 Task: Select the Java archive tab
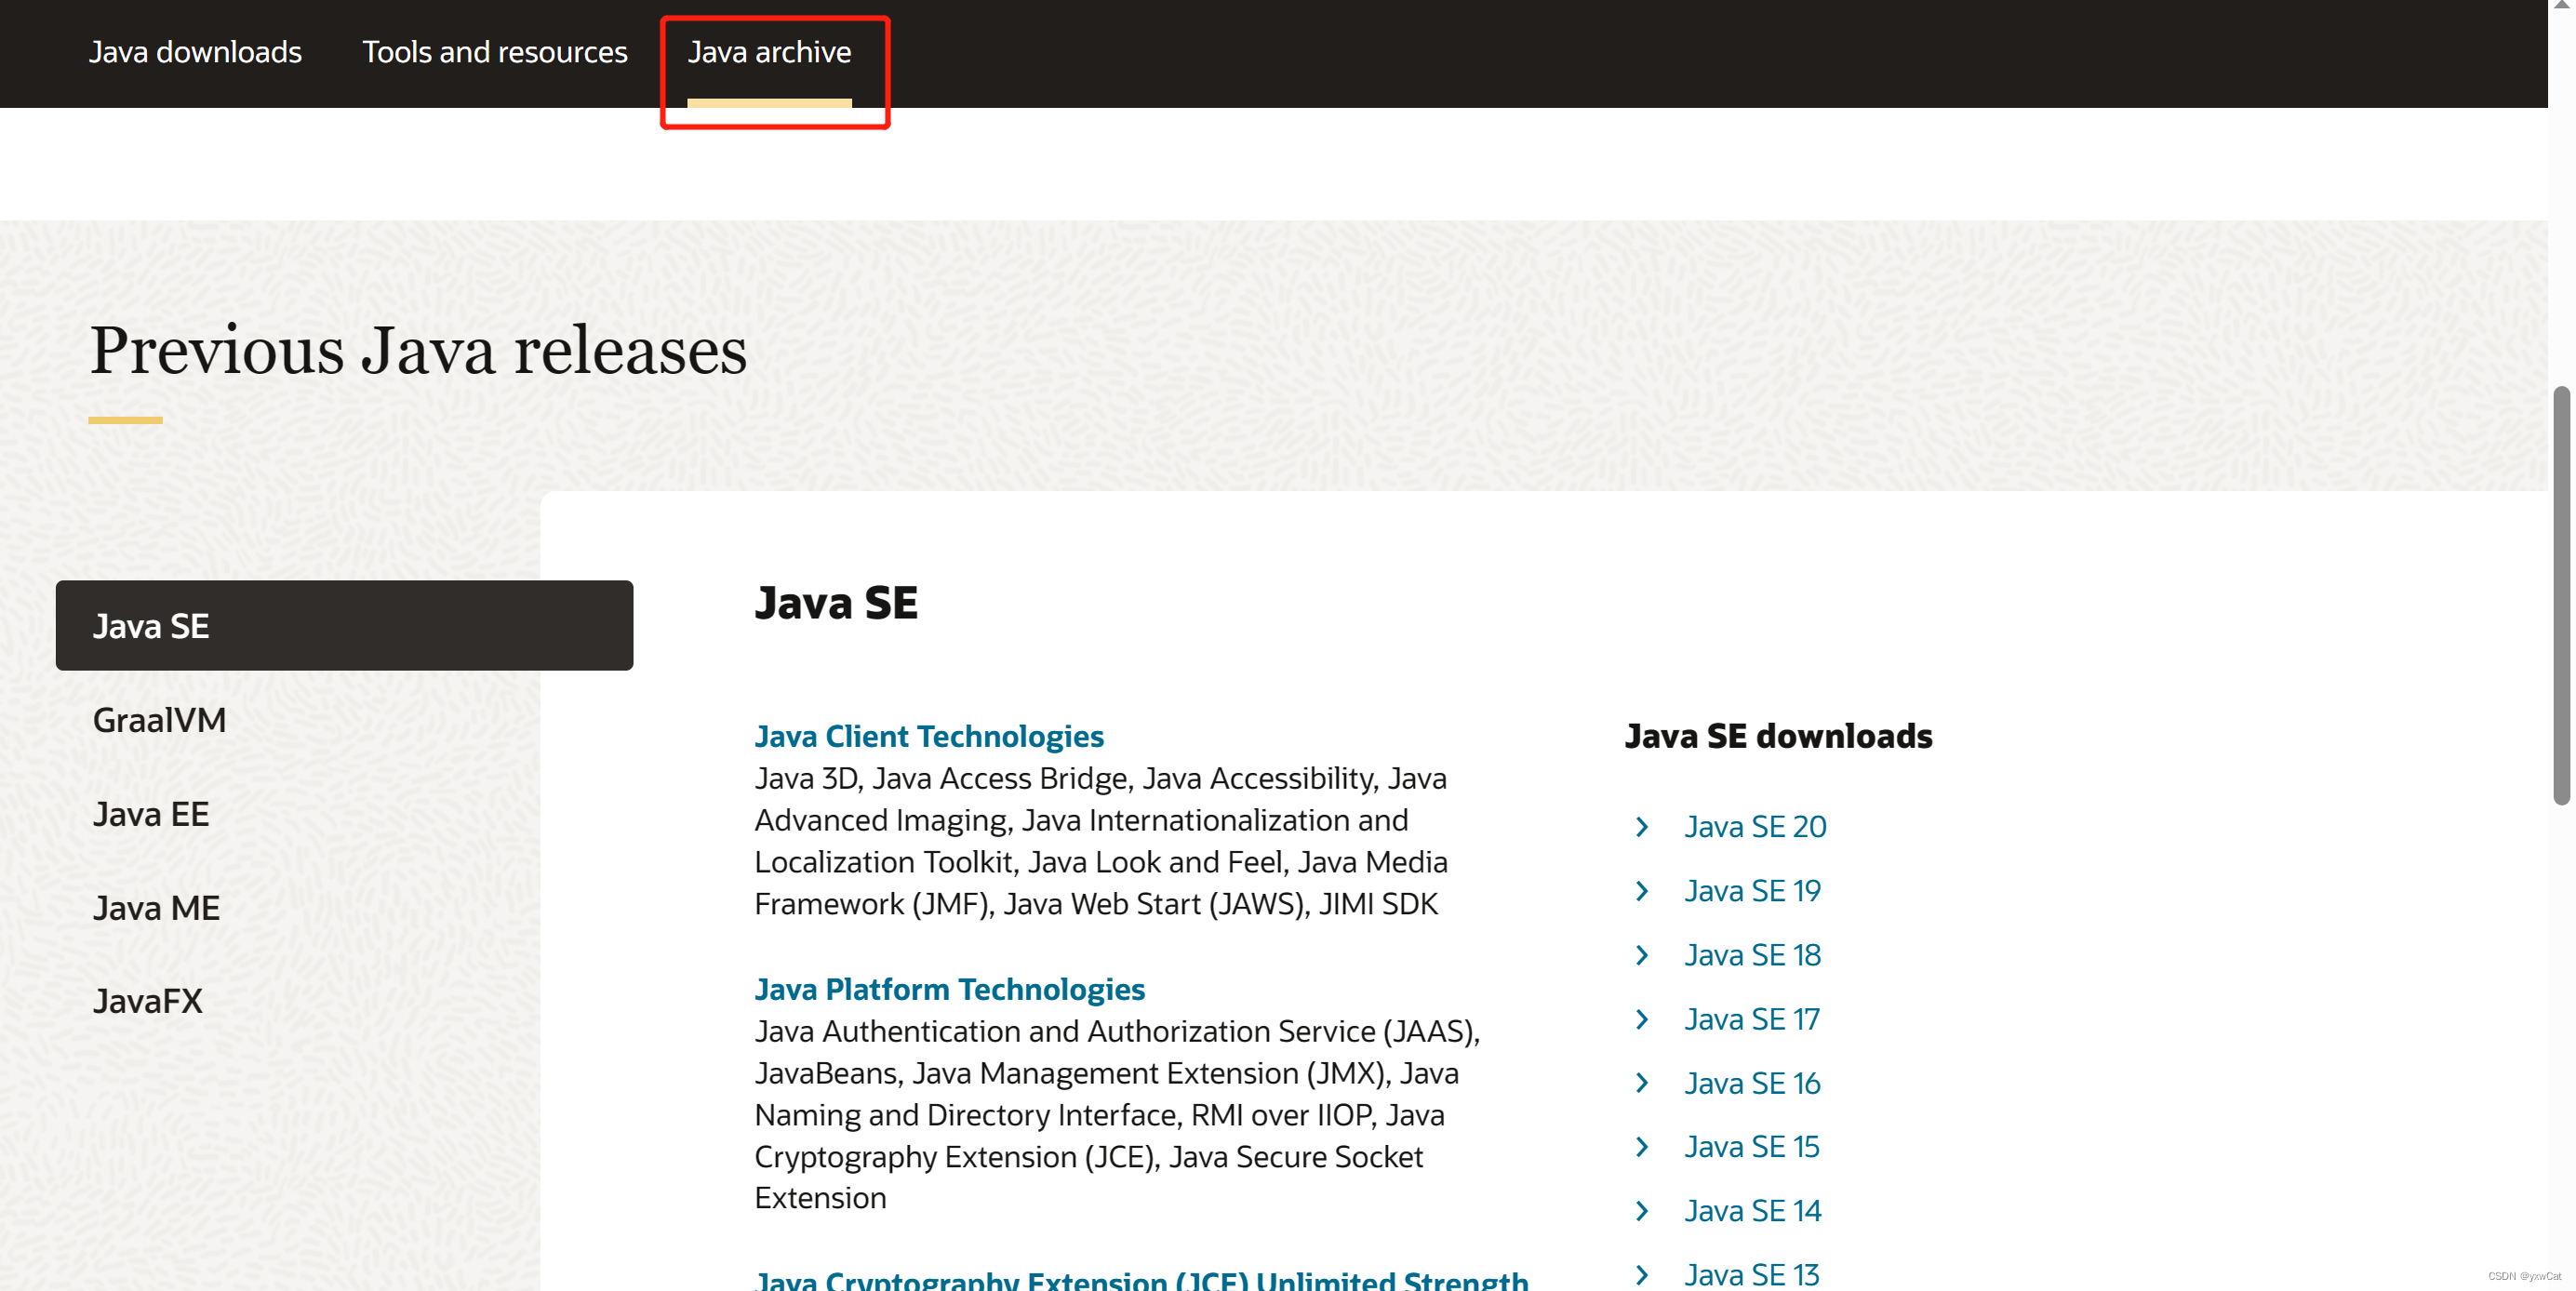tap(769, 52)
